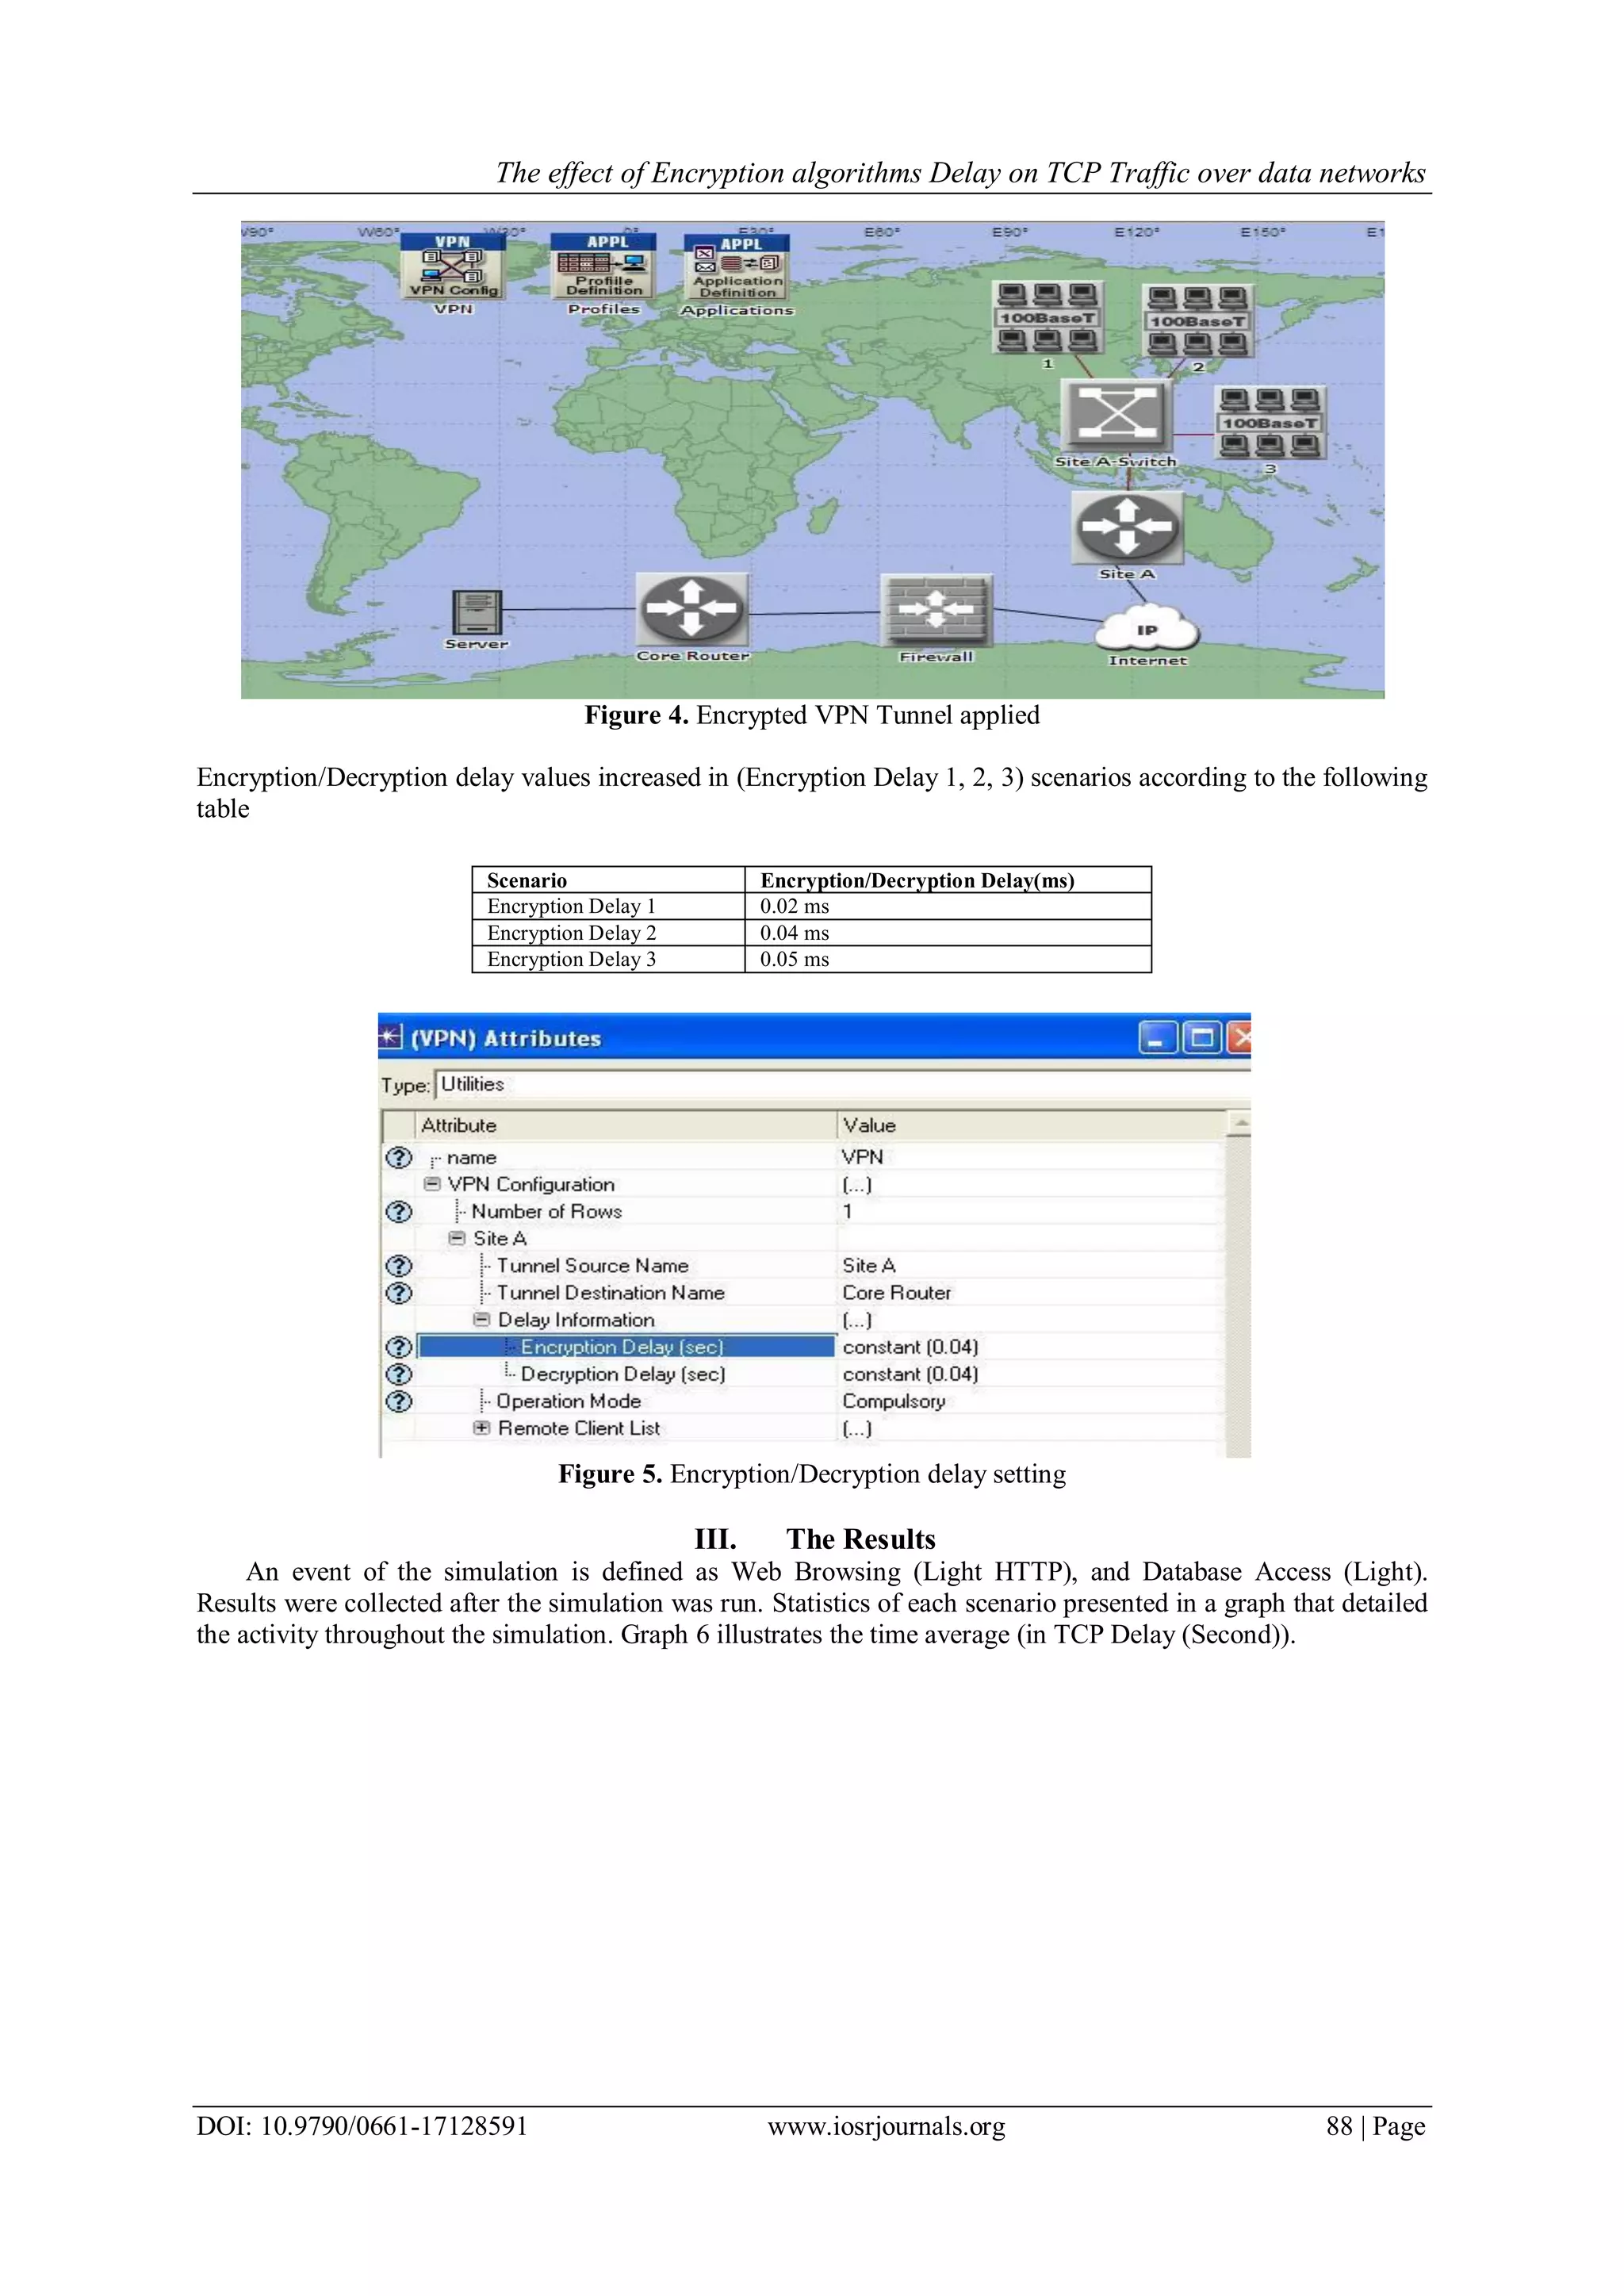The height and width of the screenshot is (2296, 1624).
Task: Click the Attribute column header
Action: click(x=625, y=1125)
